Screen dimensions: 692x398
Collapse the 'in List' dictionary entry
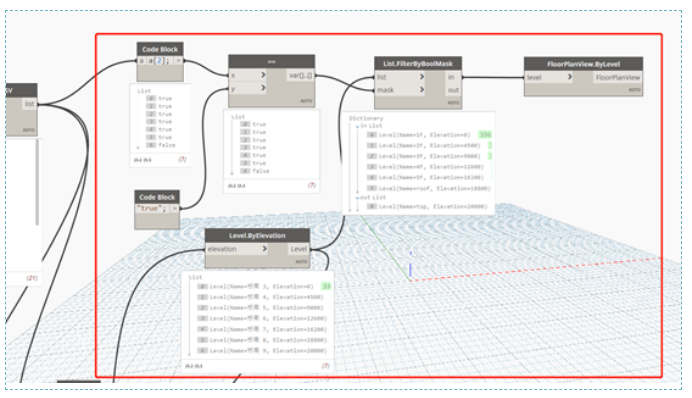click(357, 126)
